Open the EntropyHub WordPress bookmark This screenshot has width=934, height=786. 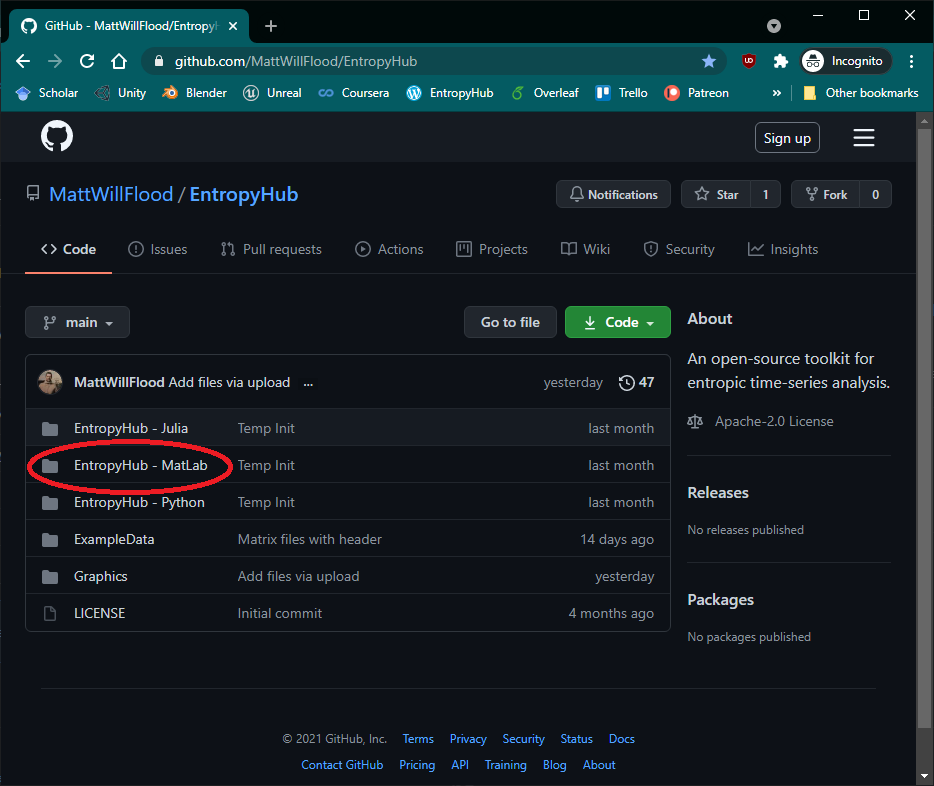pyautogui.click(x=450, y=93)
